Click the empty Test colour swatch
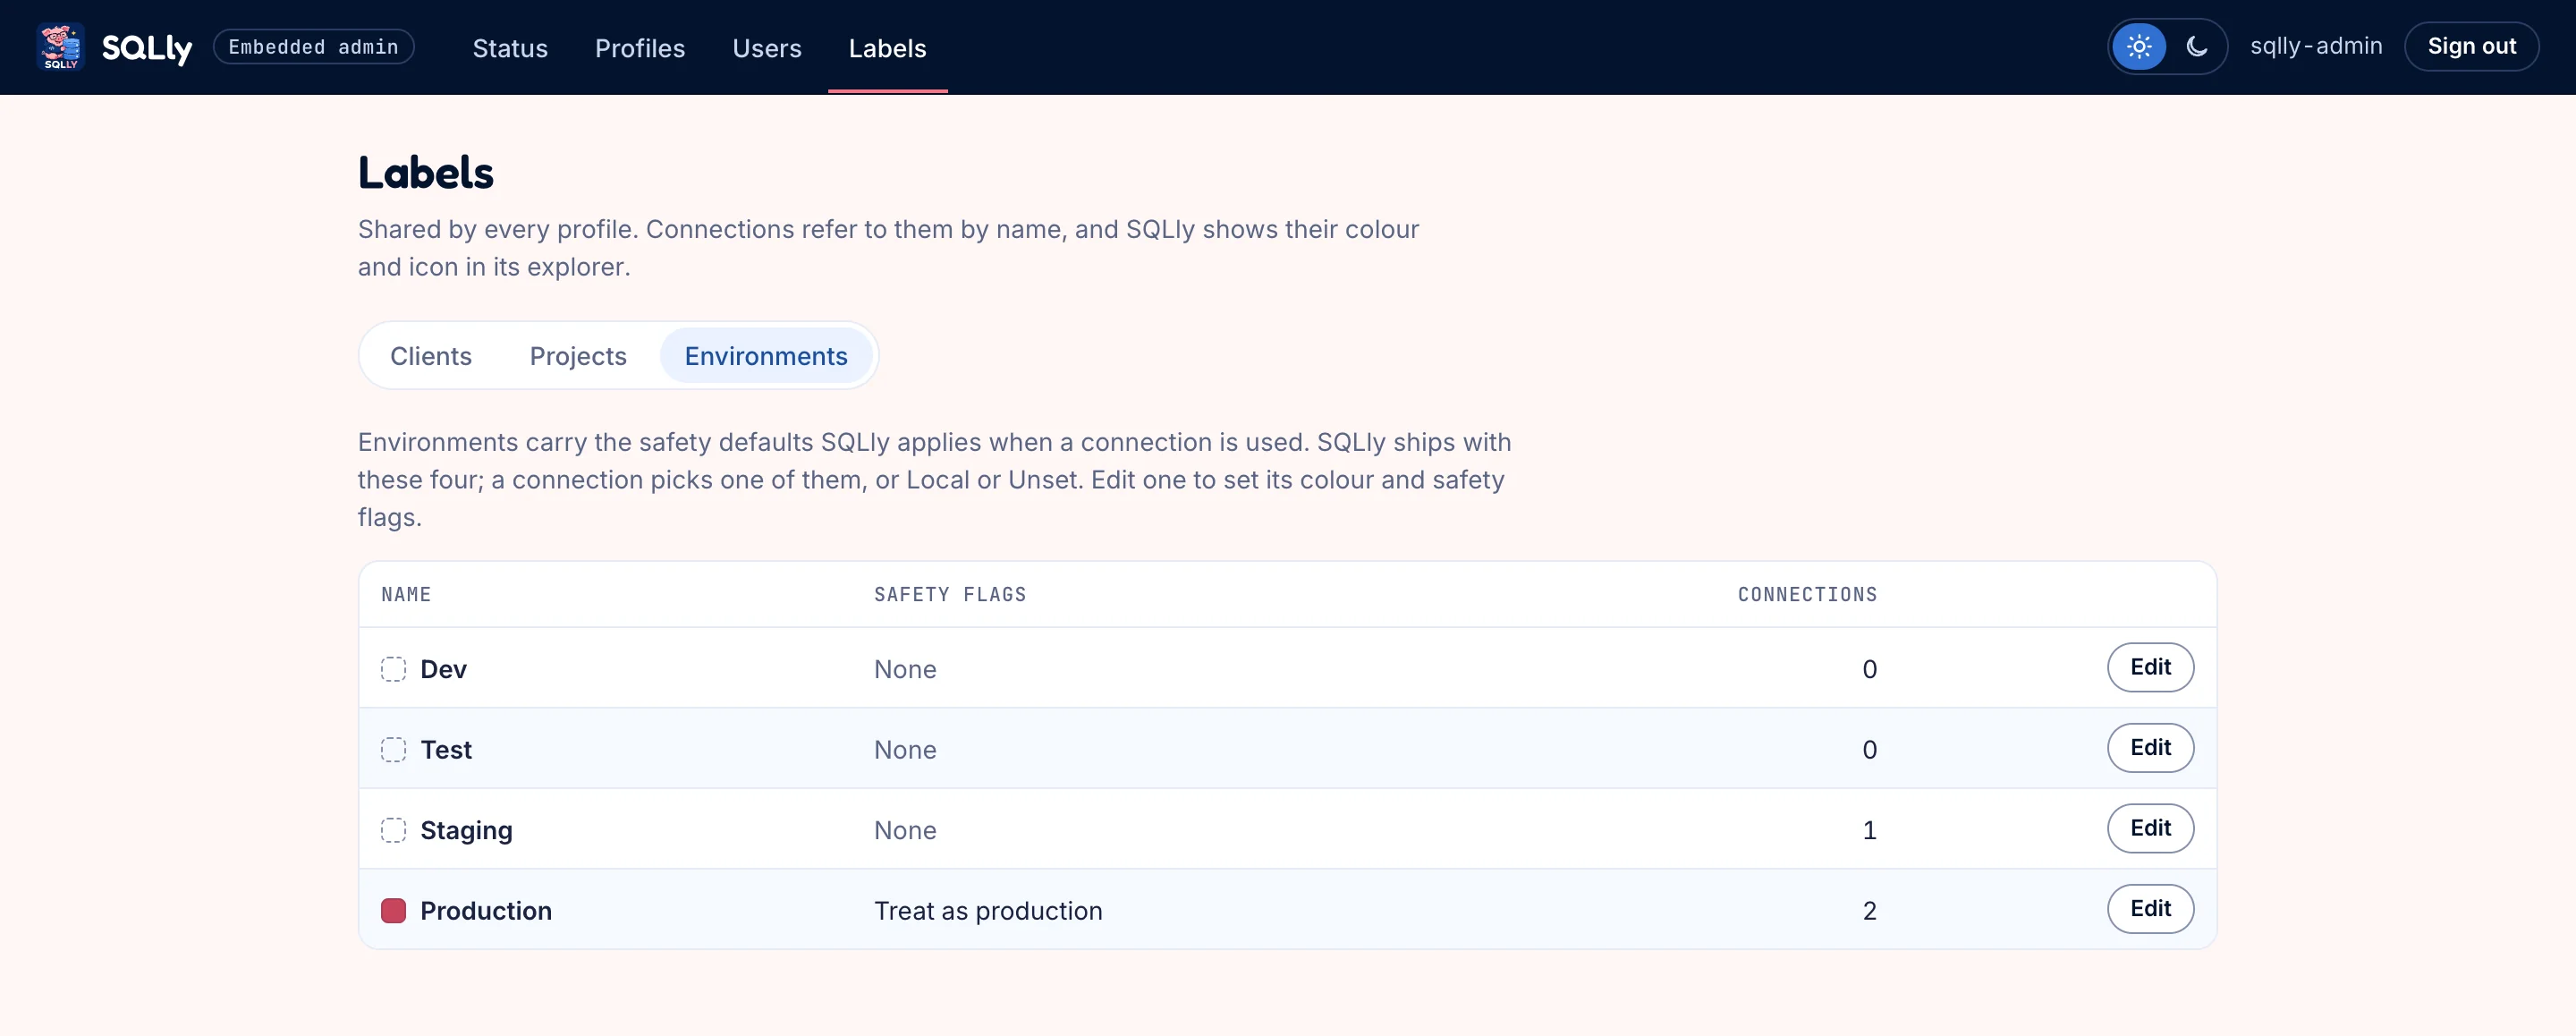2576x1036 pixels. click(x=393, y=749)
